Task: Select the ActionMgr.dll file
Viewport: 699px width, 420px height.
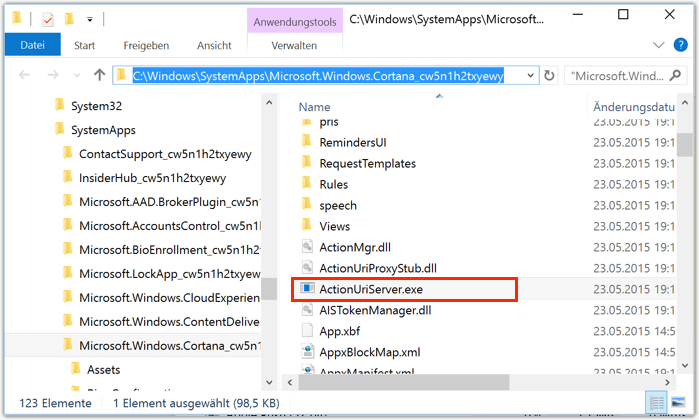Action: pos(355,247)
